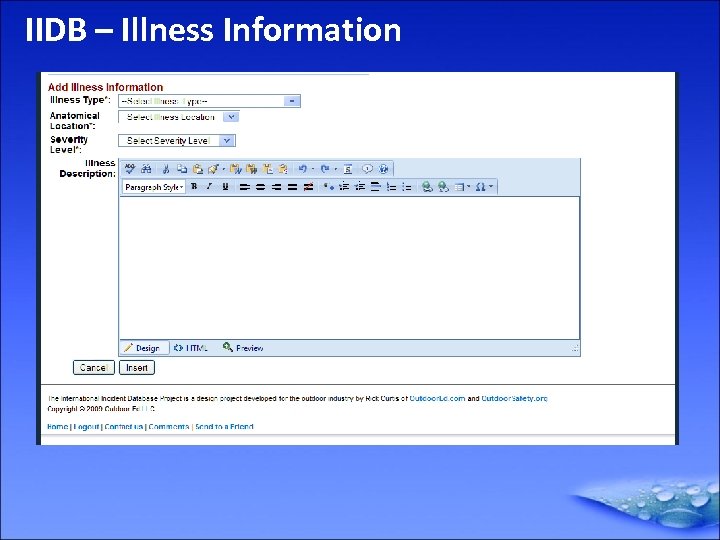Remove alignment with the red-marked icon

click(309, 187)
